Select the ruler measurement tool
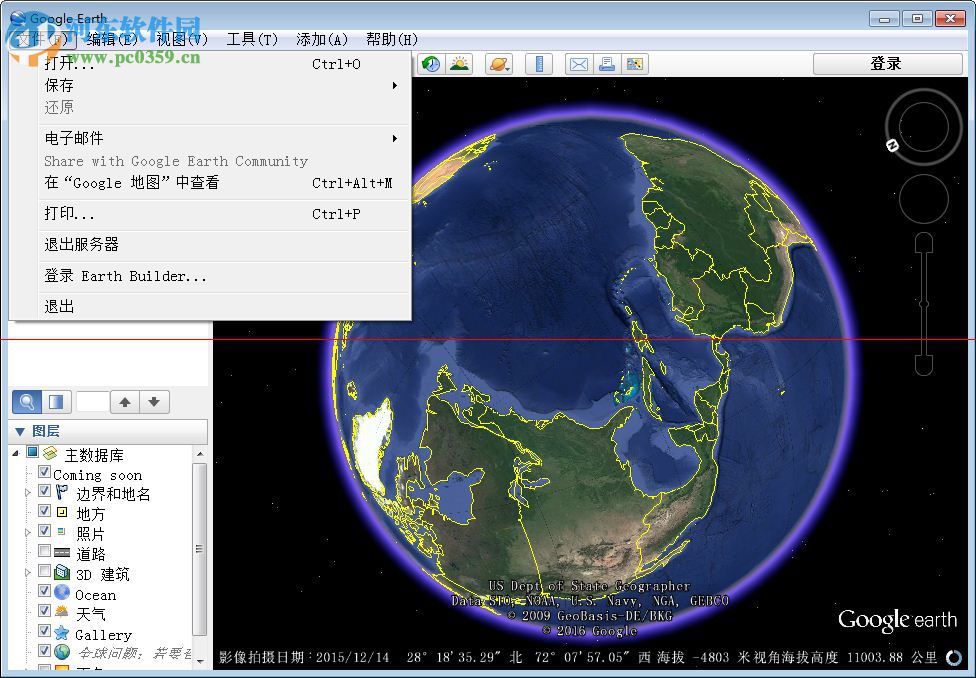Viewport: 976px width, 678px height. (x=539, y=63)
